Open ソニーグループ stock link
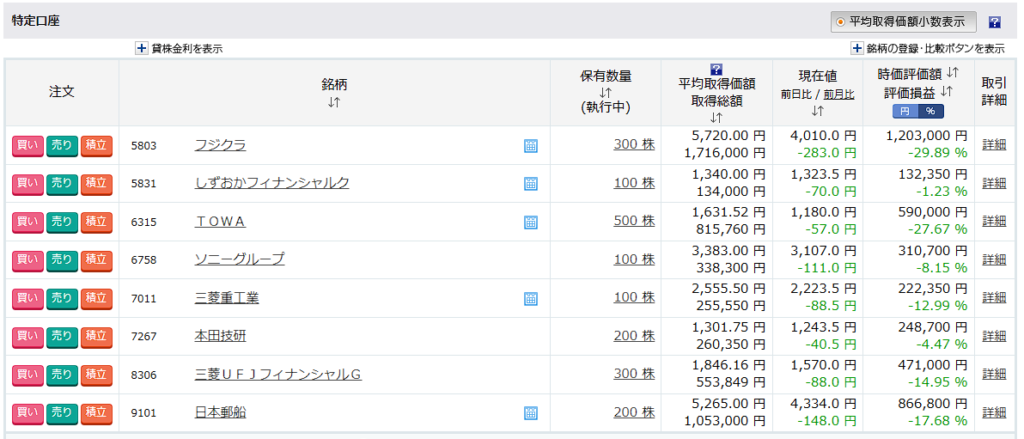1024x439 pixels. coord(240,260)
